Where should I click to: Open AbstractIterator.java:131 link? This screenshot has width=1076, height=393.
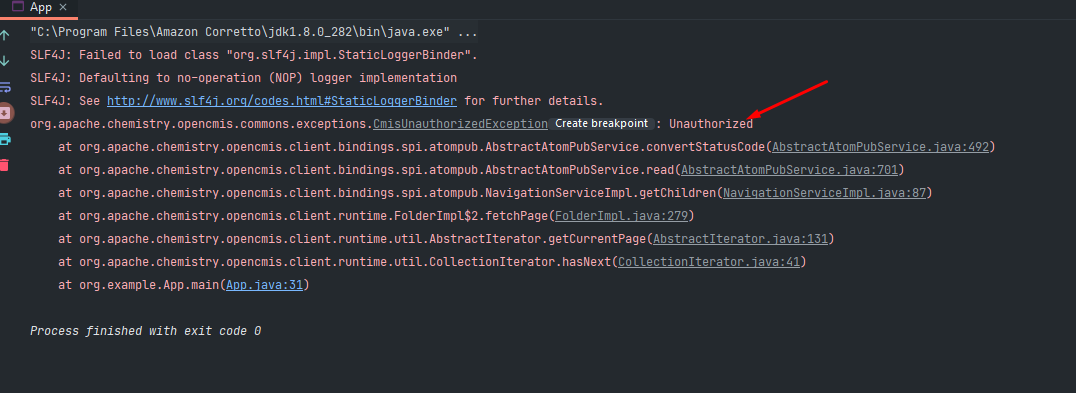(740, 239)
